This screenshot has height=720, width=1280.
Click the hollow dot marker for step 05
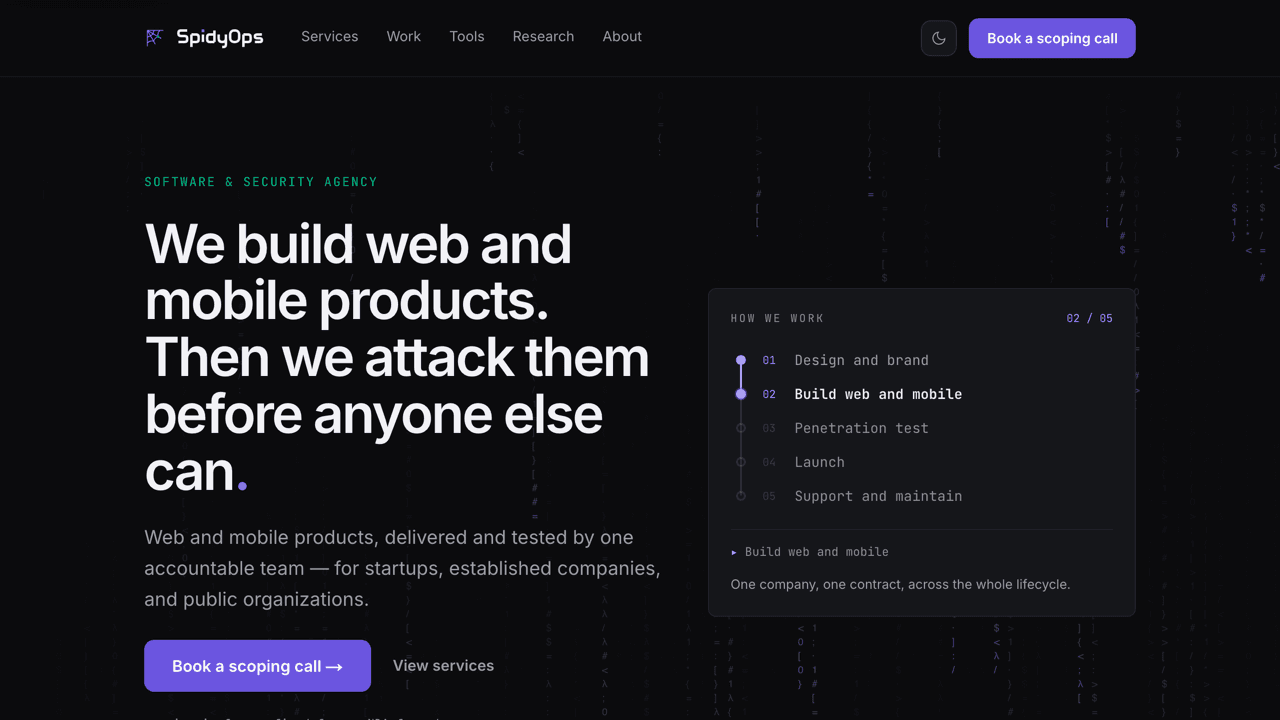[741, 496]
